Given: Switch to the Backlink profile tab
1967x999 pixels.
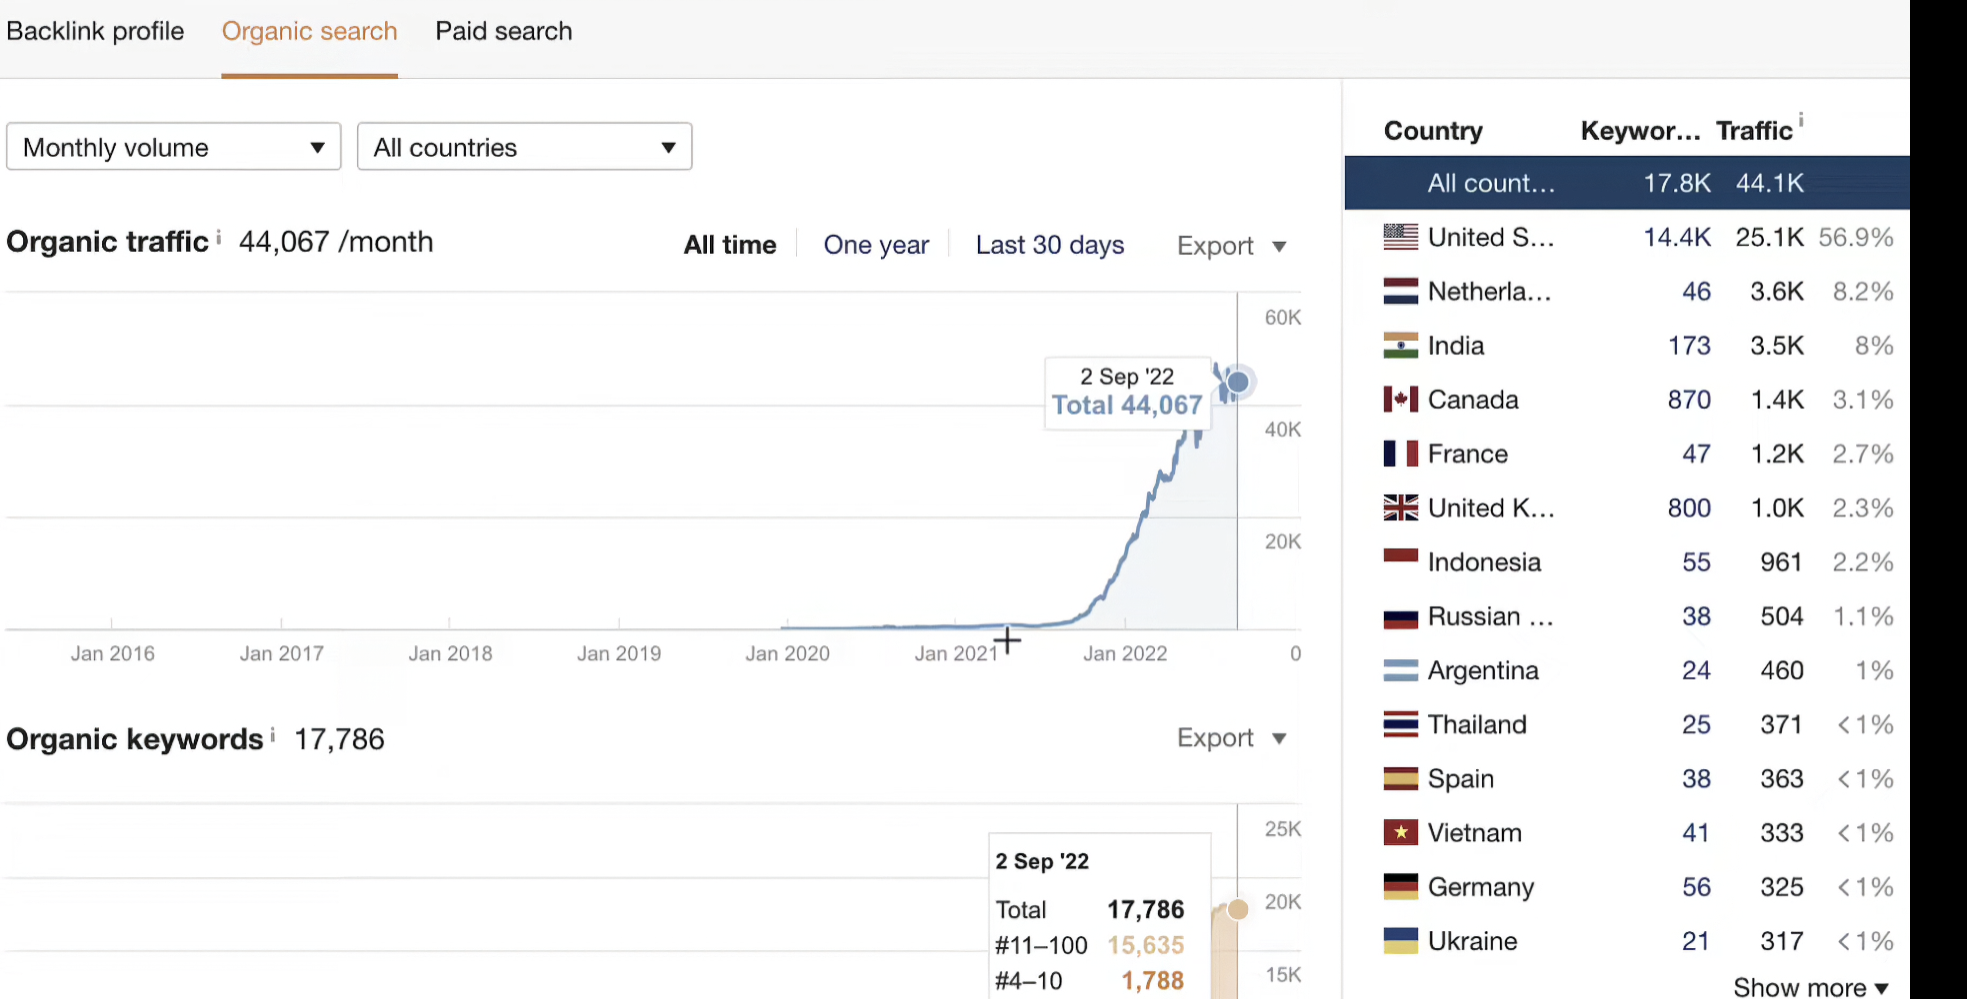Looking at the screenshot, I should coord(95,31).
